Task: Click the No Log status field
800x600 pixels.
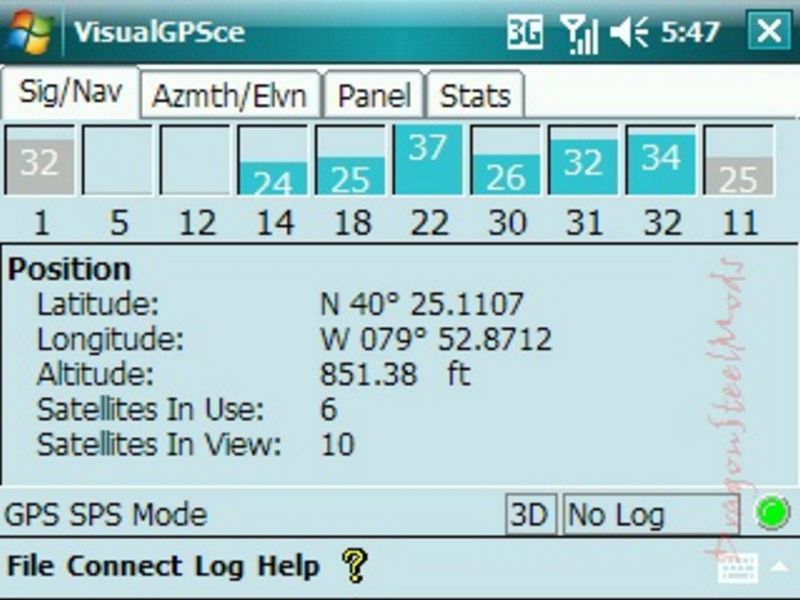Action: tap(654, 515)
